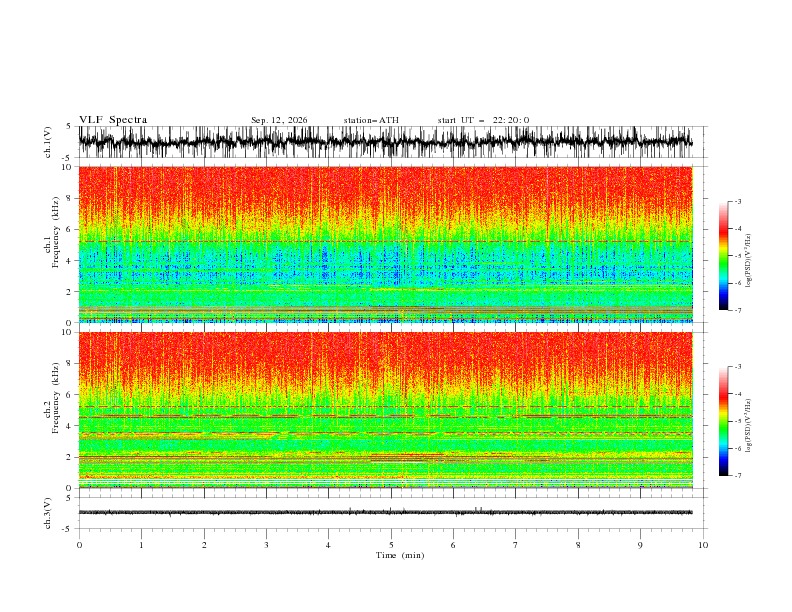792x612 pixels.
Task: Click the start UT 22:20:0 label
Action: point(483,120)
